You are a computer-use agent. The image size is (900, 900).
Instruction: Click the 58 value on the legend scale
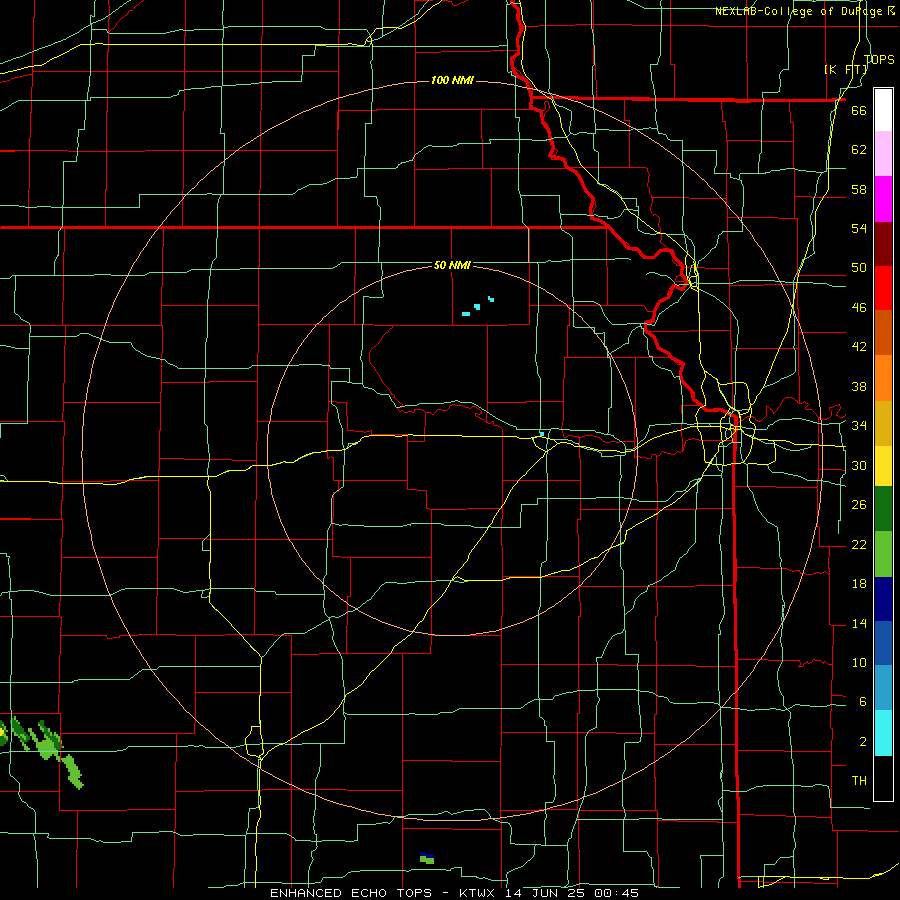859,189
